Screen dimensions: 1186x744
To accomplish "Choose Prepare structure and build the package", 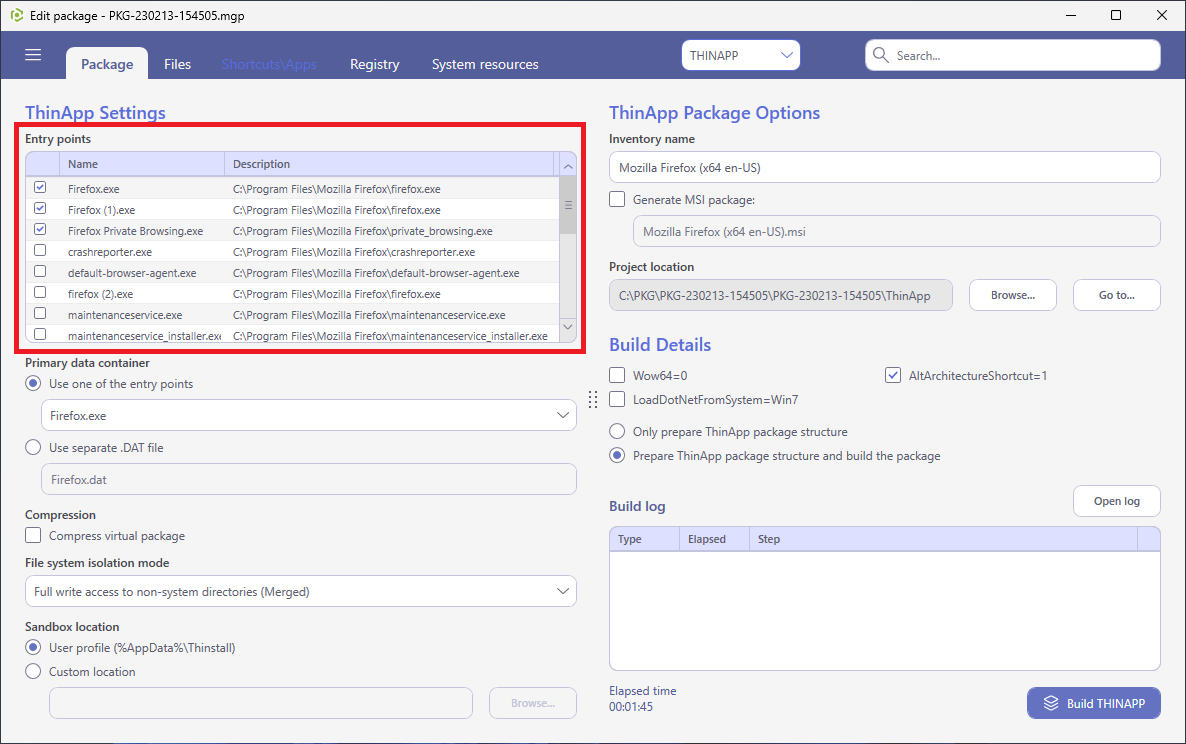I will click(617, 456).
